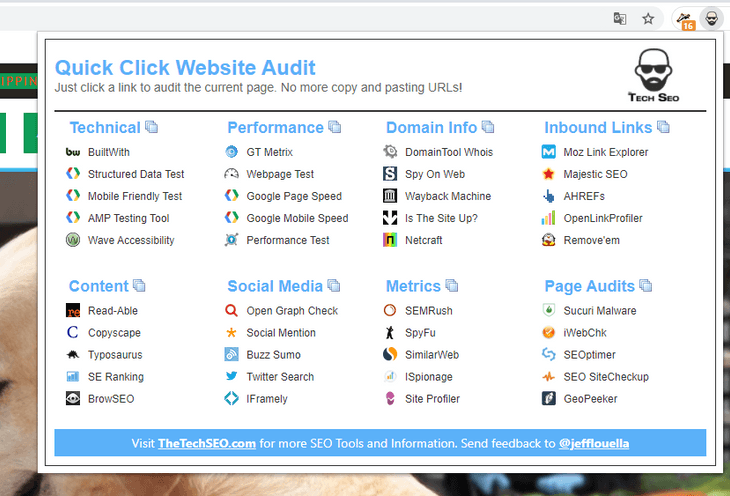Click the Sucuri Malware shield icon
Viewport: 730px width, 496px height.
tap(549, 310)
